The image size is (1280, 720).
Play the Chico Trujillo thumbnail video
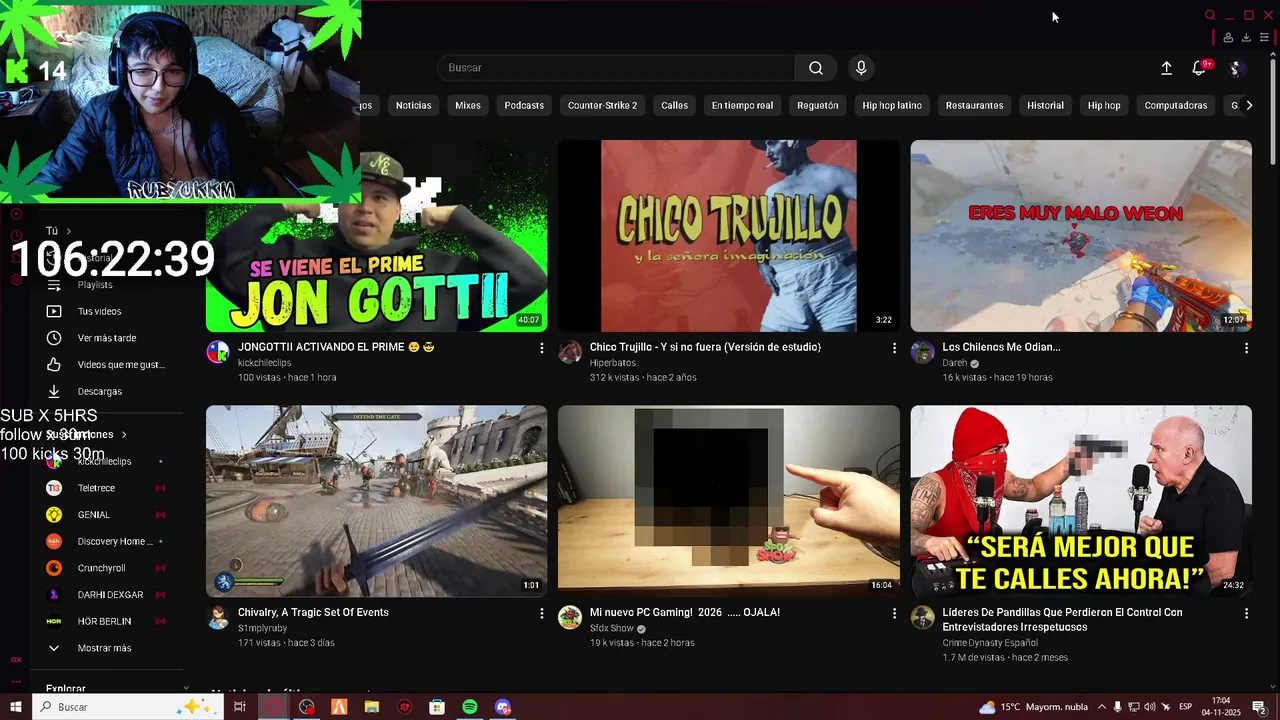[x=729, y=236]
